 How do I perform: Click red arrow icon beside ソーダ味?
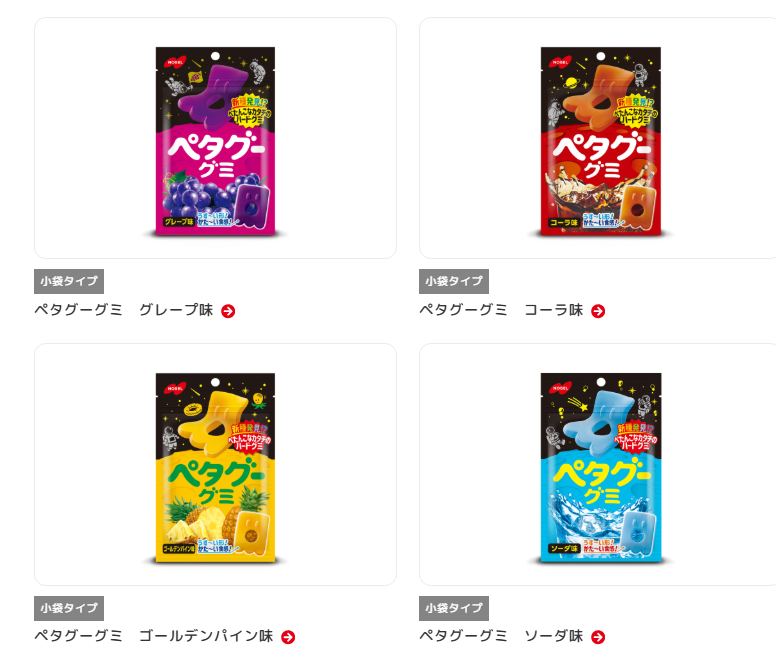point(598,637)
